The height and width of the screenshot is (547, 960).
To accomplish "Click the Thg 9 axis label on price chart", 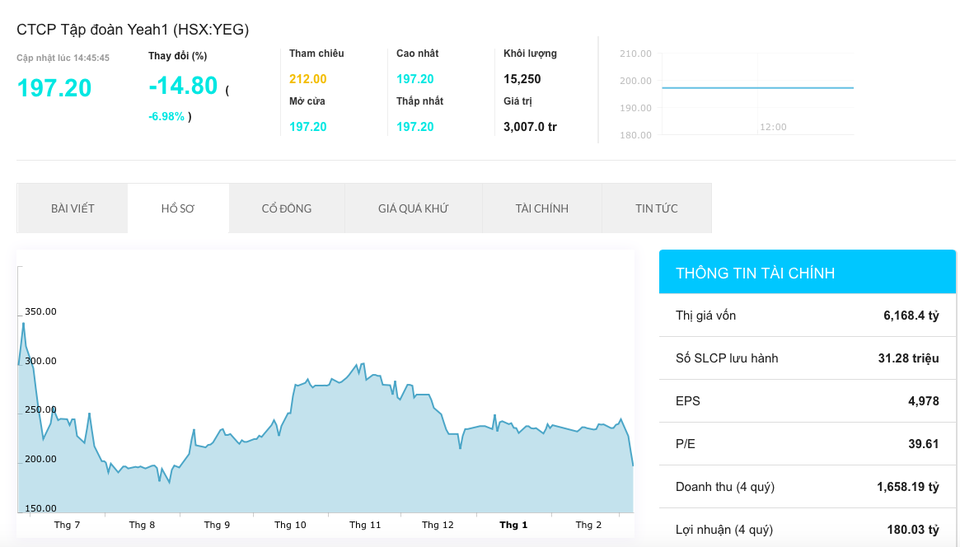I will tap(217, 525).
